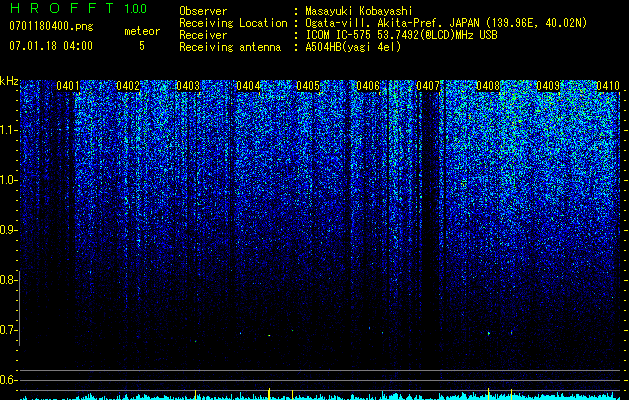The width and height of the screenshot is (629, 400).
Task: Click the timestamp 07.01.18 04:00
Action: tap(51, 46)
